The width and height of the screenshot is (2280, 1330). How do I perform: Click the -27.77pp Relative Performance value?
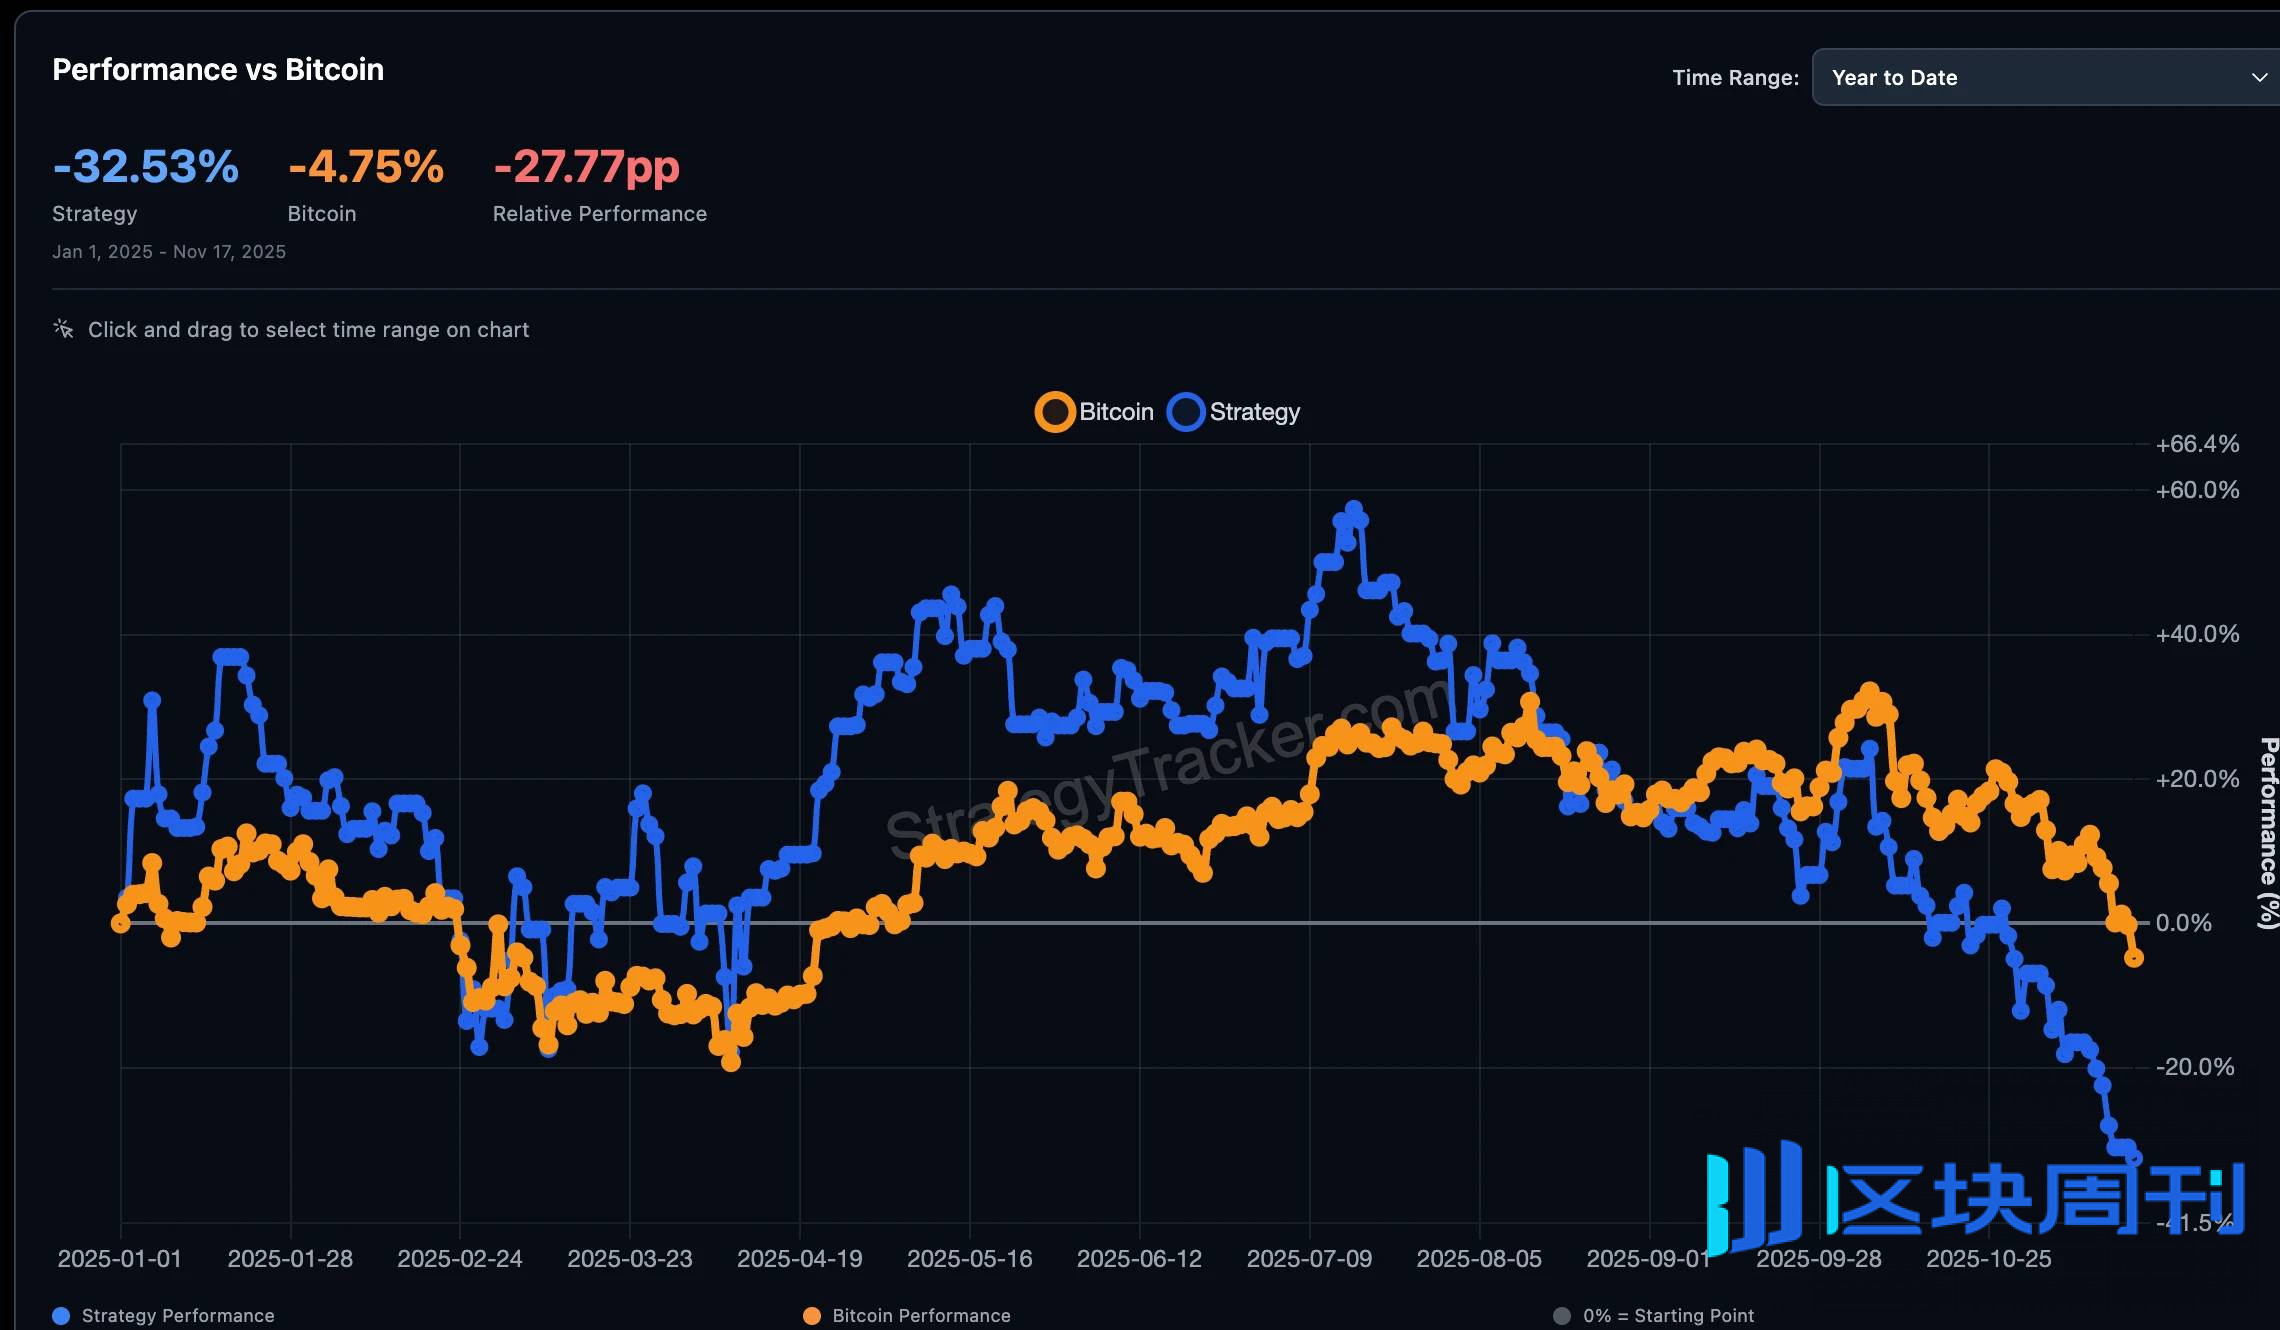click(x=588, y=167)
